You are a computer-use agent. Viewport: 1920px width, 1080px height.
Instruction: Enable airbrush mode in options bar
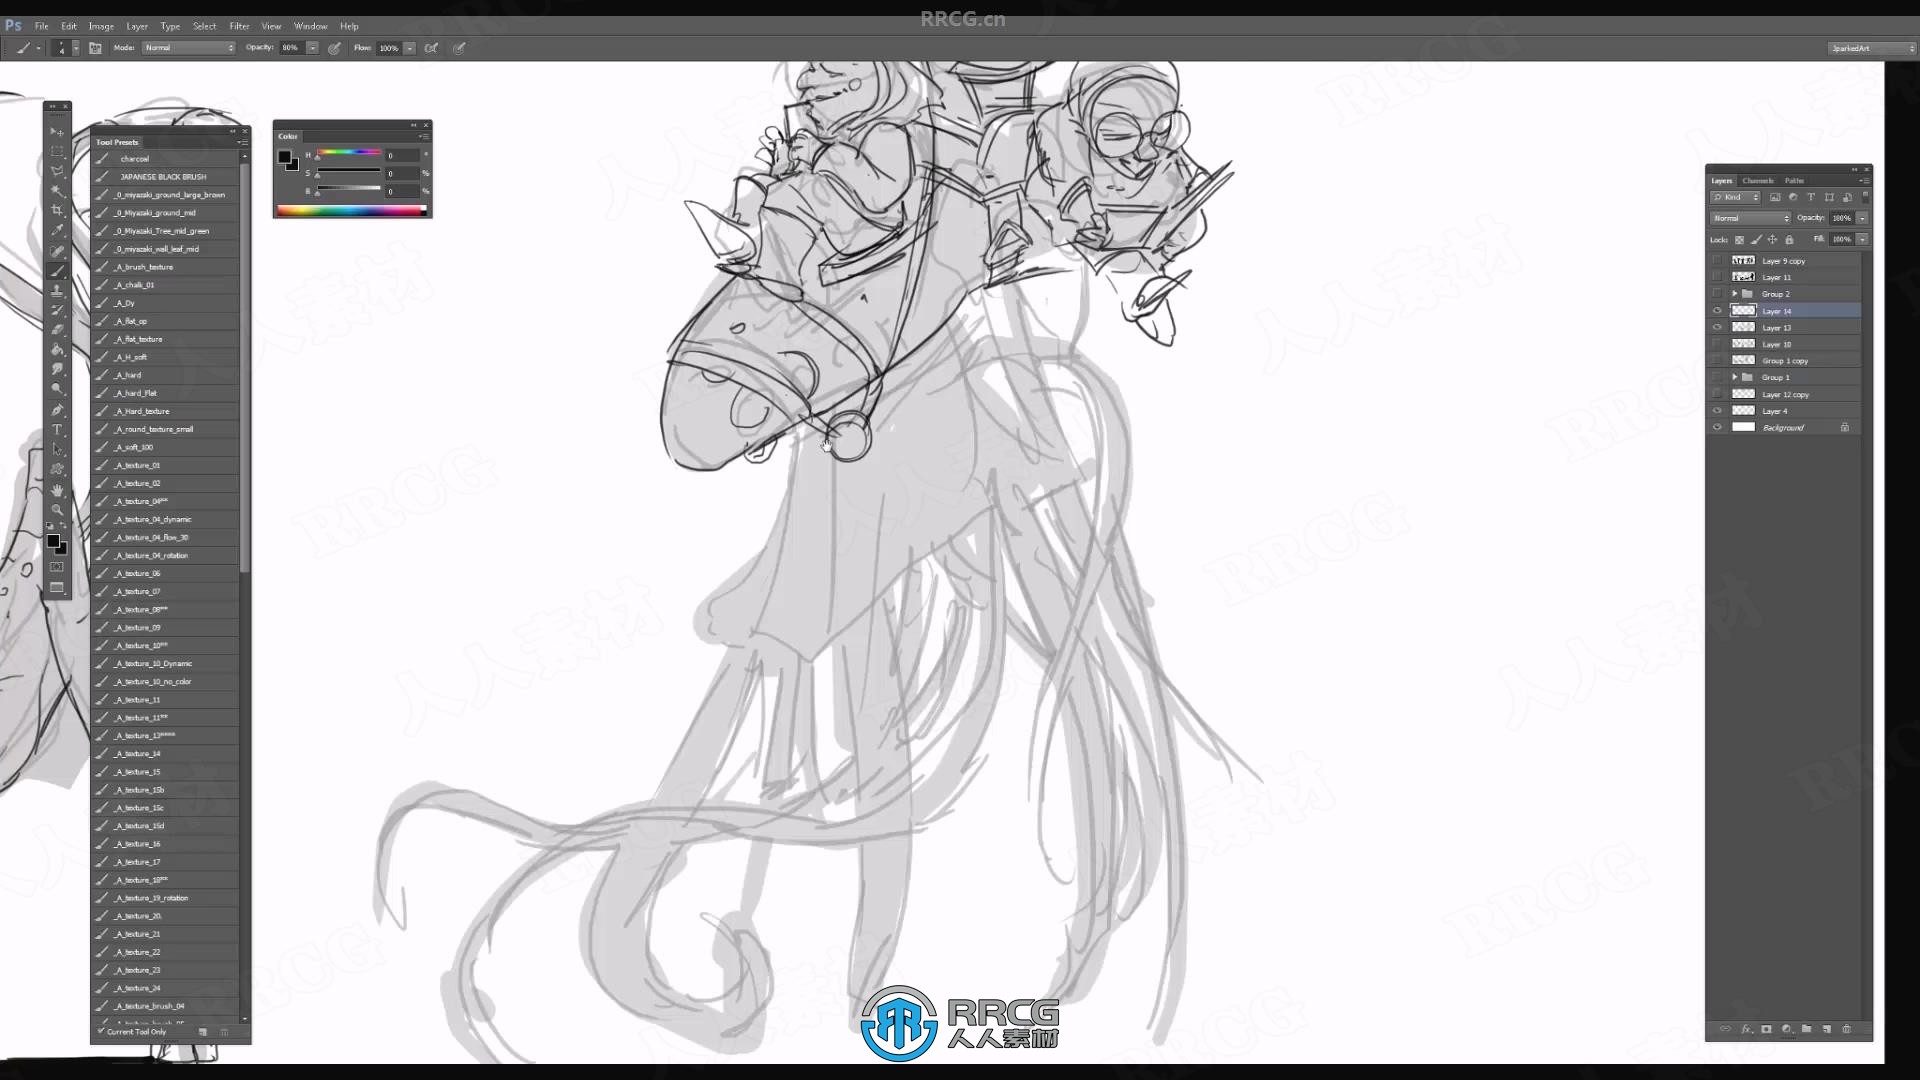pos(431,48)
